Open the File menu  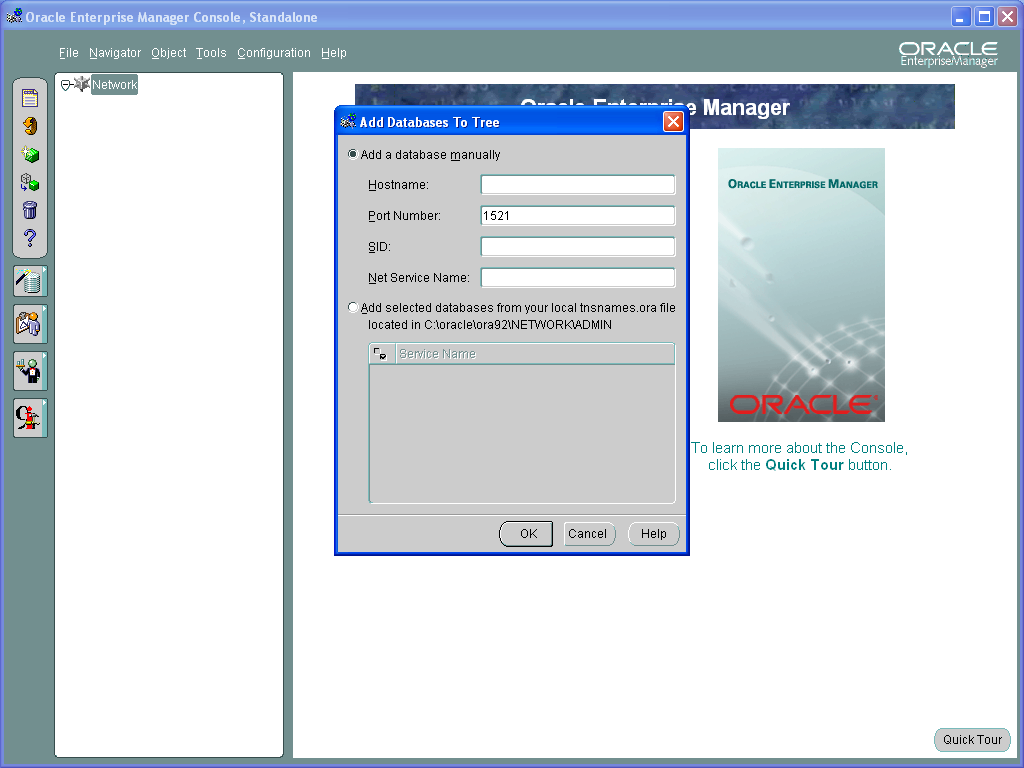tap(69, 53)
